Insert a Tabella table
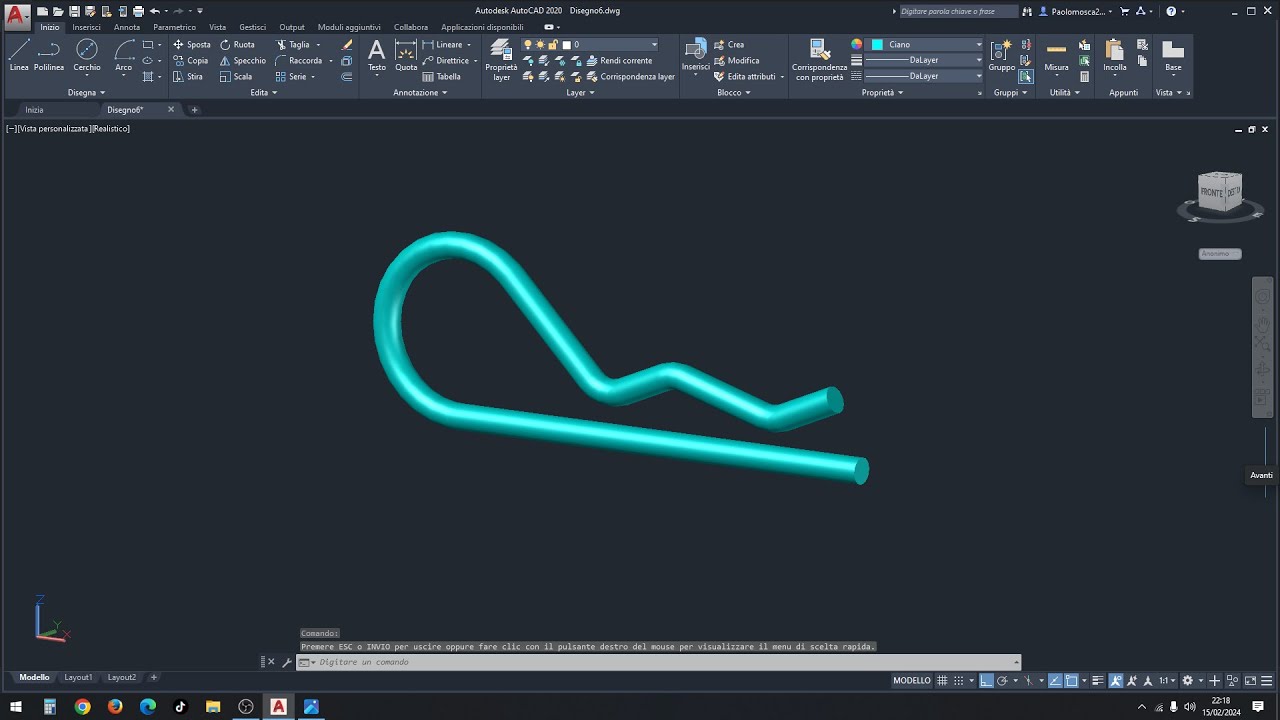This screenshot has width=1280, height=720. (x=441, y=77)
